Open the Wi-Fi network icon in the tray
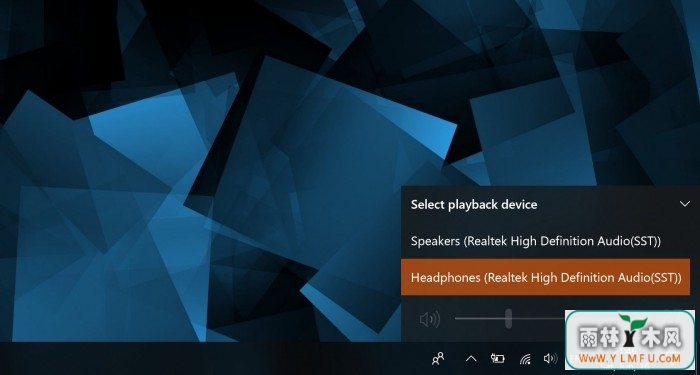 [x=525, y=358]
